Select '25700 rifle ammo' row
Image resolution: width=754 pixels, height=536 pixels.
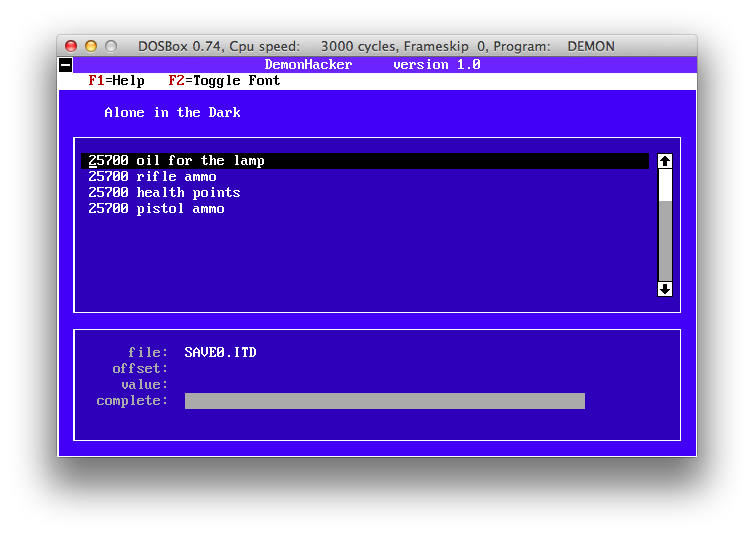(152, 177)
